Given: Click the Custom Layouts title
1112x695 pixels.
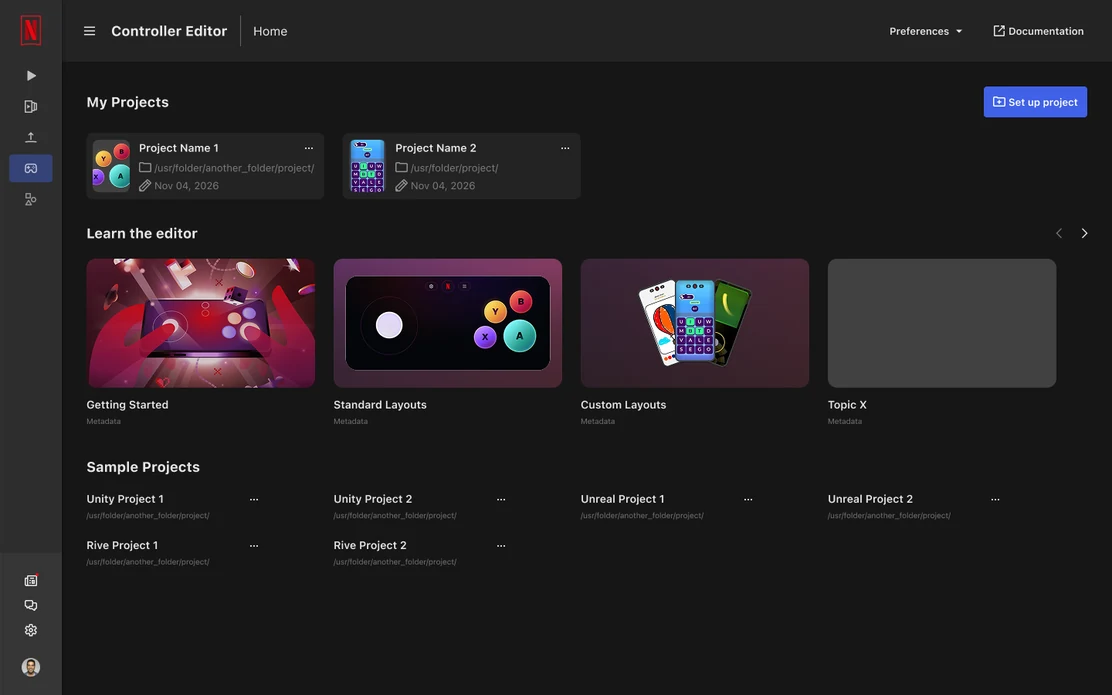Looking at the screenshot, I should pyautogui.click(x=623, y=405).
